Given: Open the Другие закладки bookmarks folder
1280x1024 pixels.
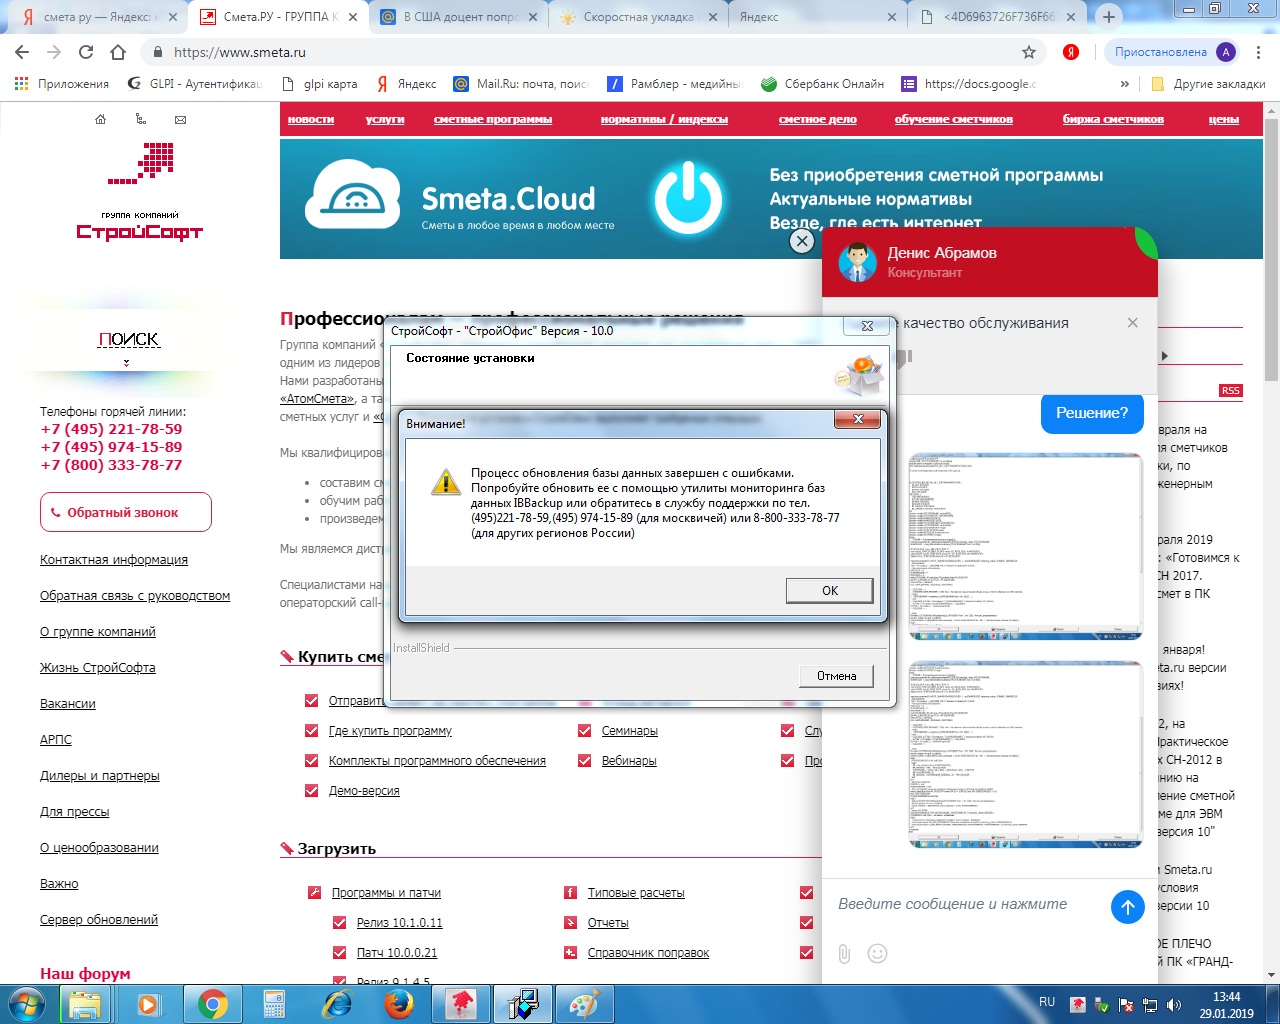Looking at the screenshot, I should tap(1209, 84).
